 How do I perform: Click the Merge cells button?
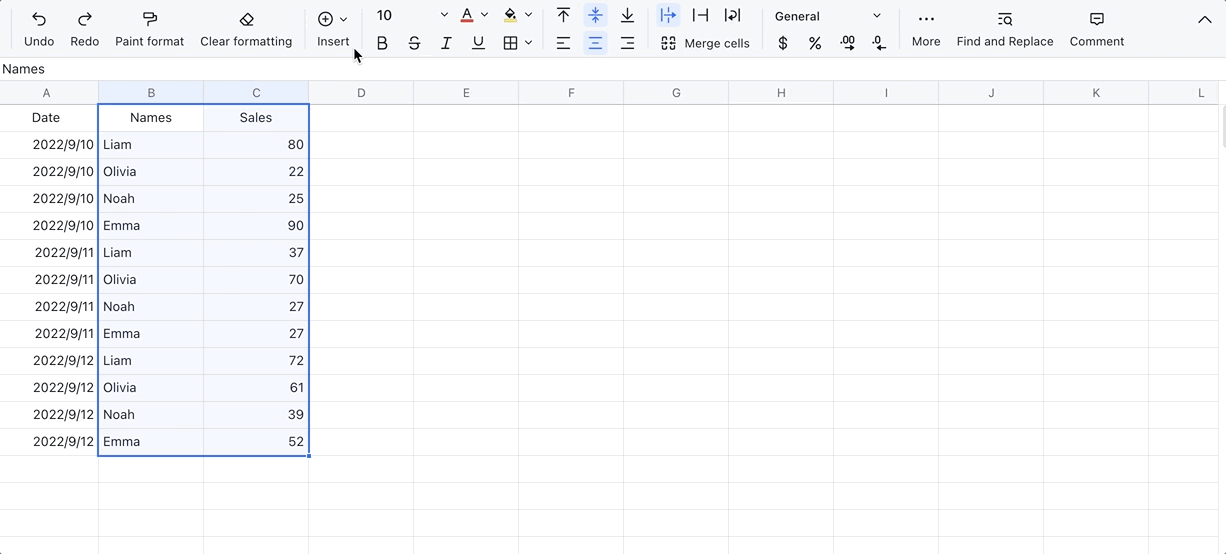705,43
